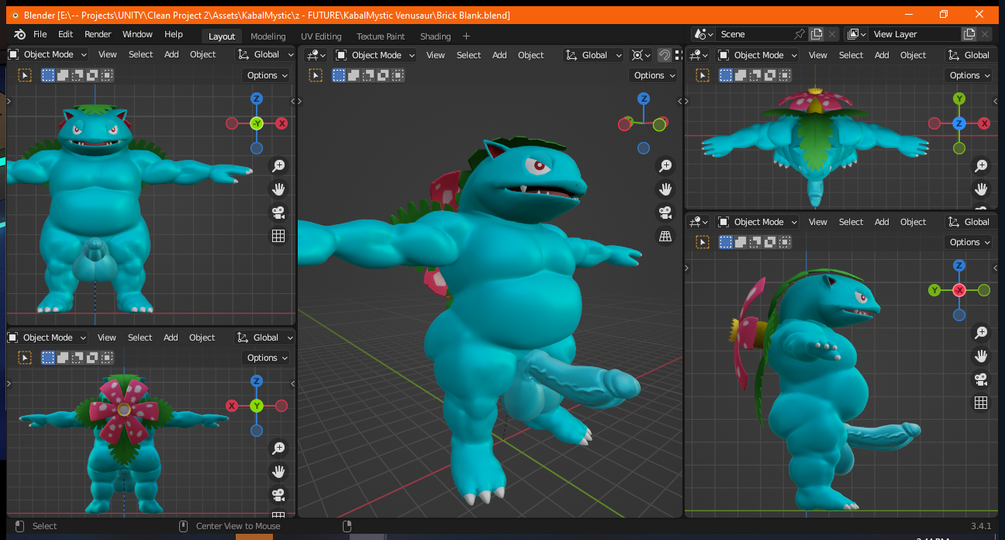Select the Select Box tool in the perspective viewport
This screenshot has height=540, width=1005.
coord(315,76)
